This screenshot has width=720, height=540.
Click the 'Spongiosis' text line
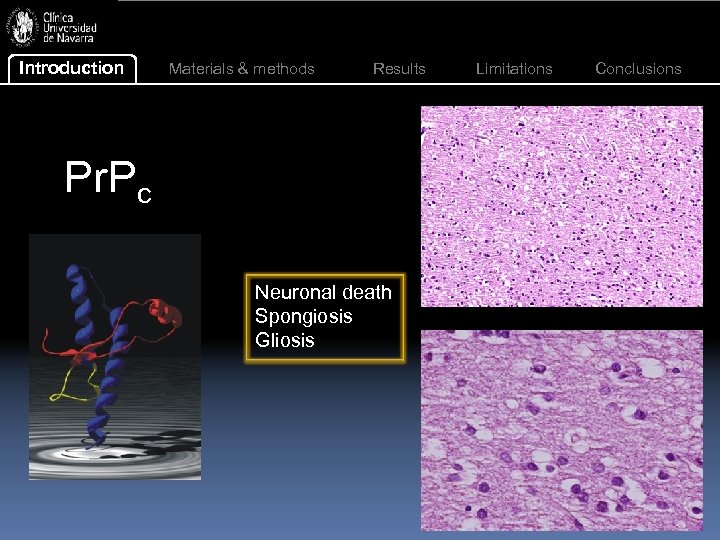(x=304, y=317)
